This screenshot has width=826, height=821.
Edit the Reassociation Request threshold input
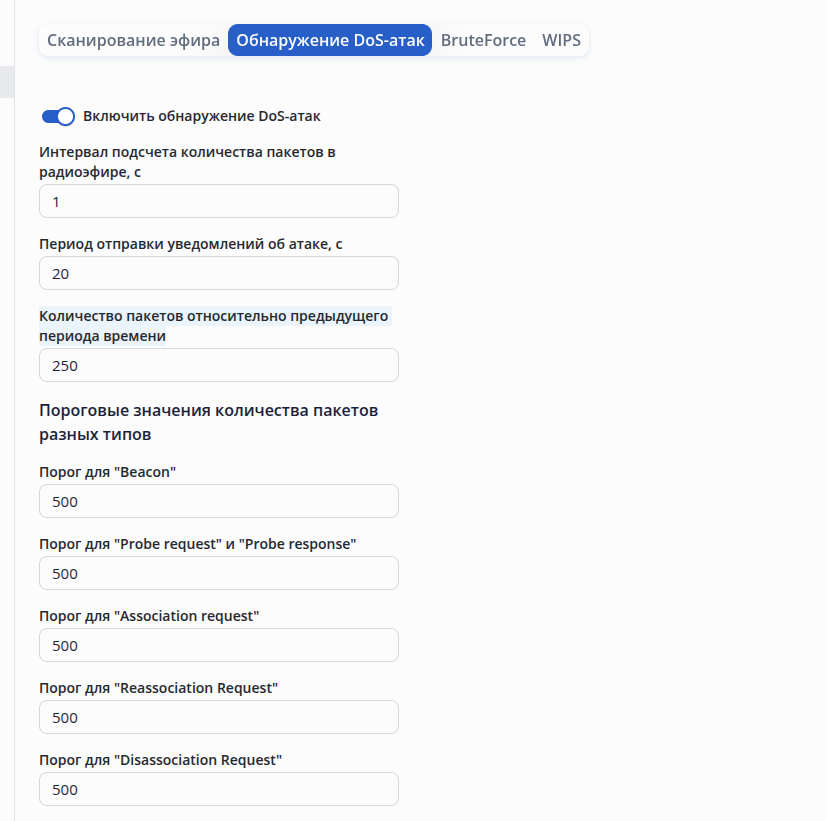(218, 717)
